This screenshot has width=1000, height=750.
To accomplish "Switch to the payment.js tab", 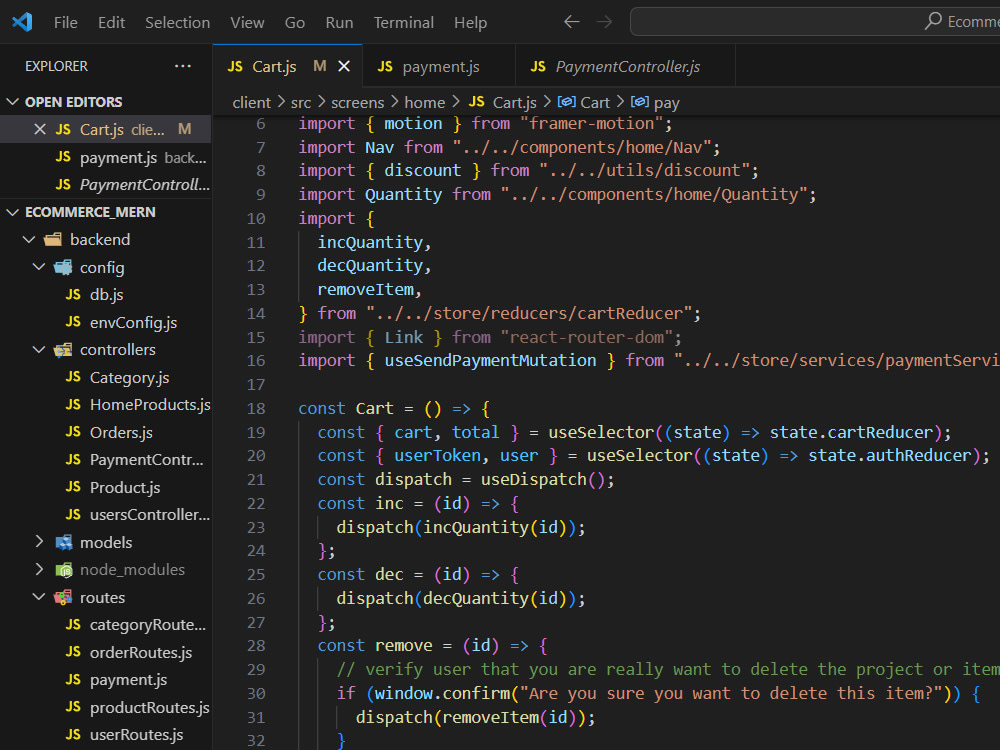I will [440, 67].
